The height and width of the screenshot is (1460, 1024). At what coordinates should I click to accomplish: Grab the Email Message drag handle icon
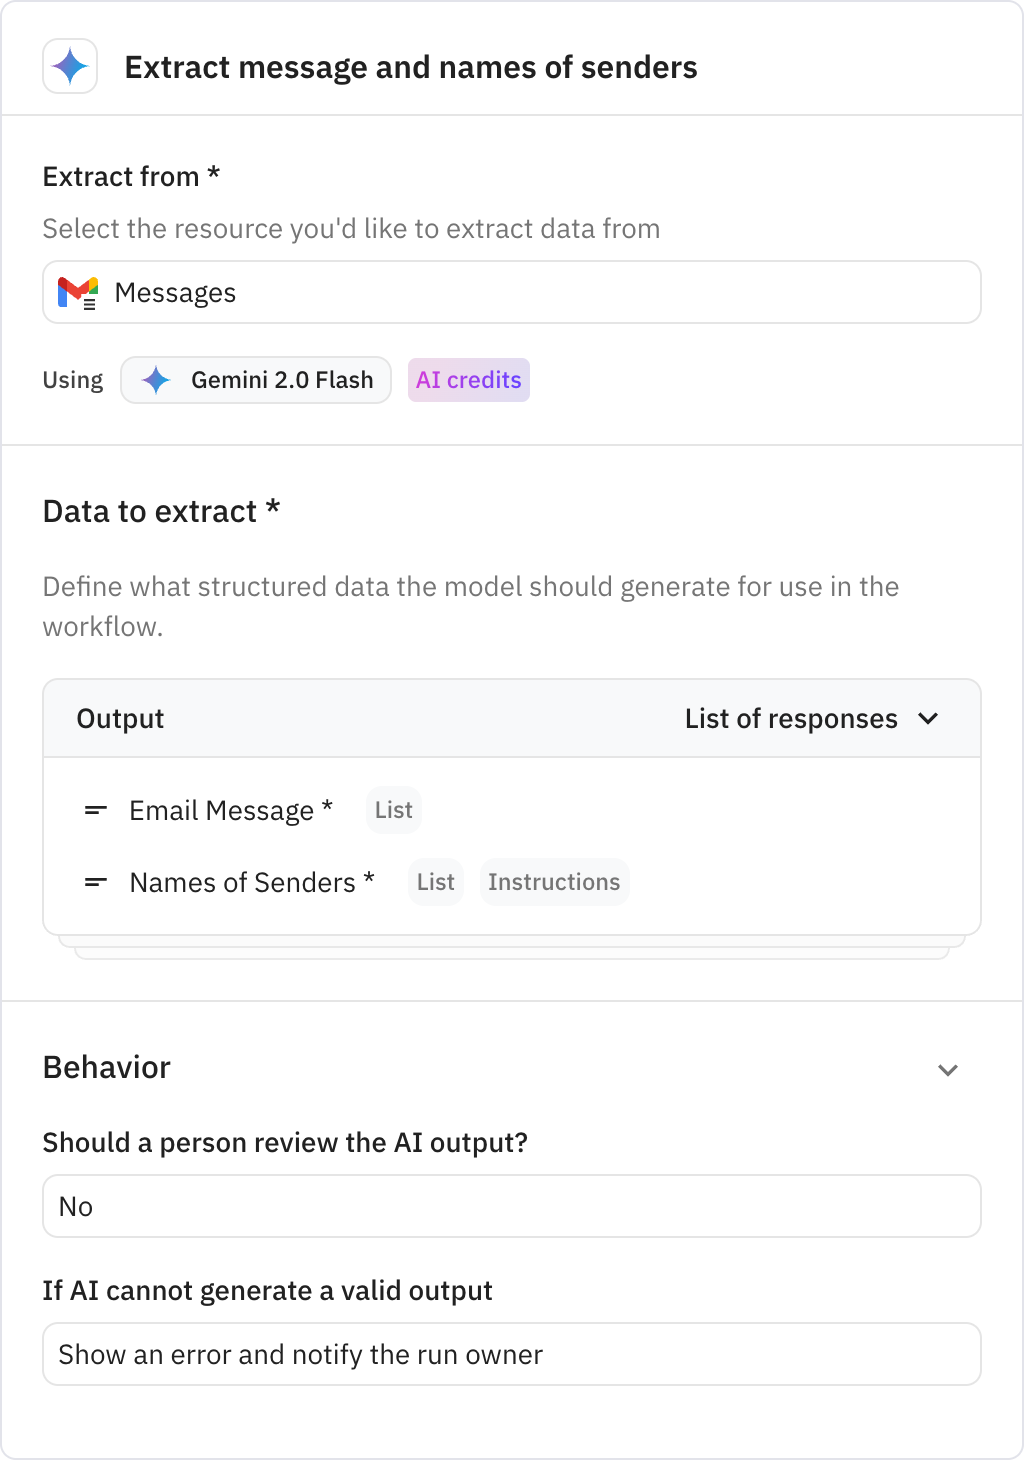94,810
